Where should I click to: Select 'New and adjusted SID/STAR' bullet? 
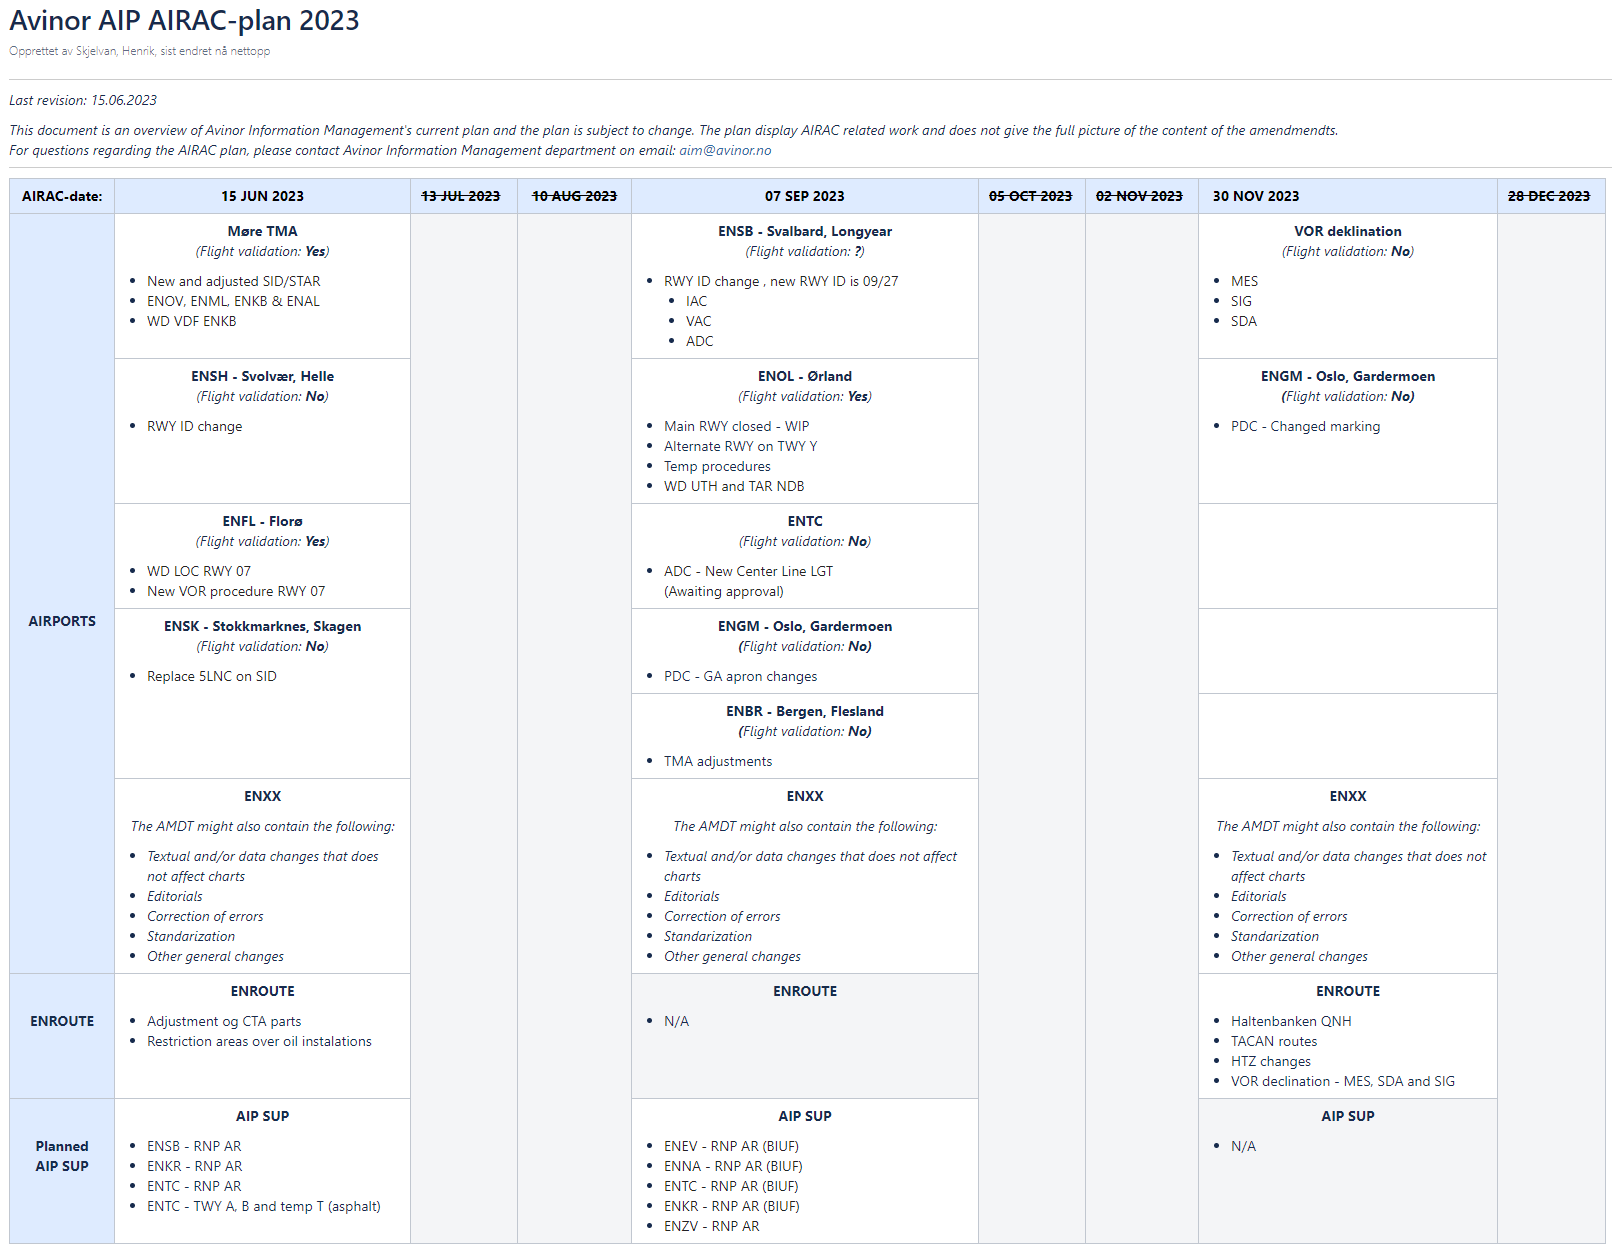pos(234,281)
